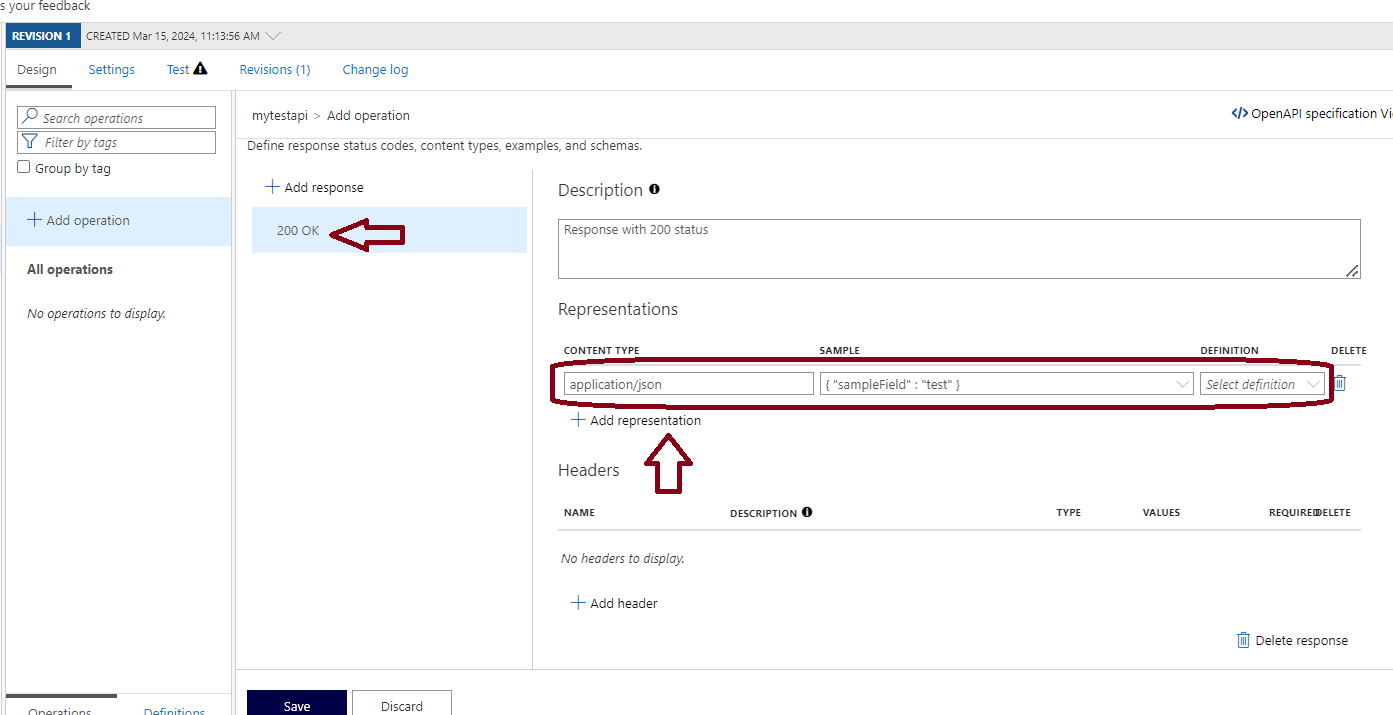
Task: Open the Select definition dropdown
Action: 1262,384
